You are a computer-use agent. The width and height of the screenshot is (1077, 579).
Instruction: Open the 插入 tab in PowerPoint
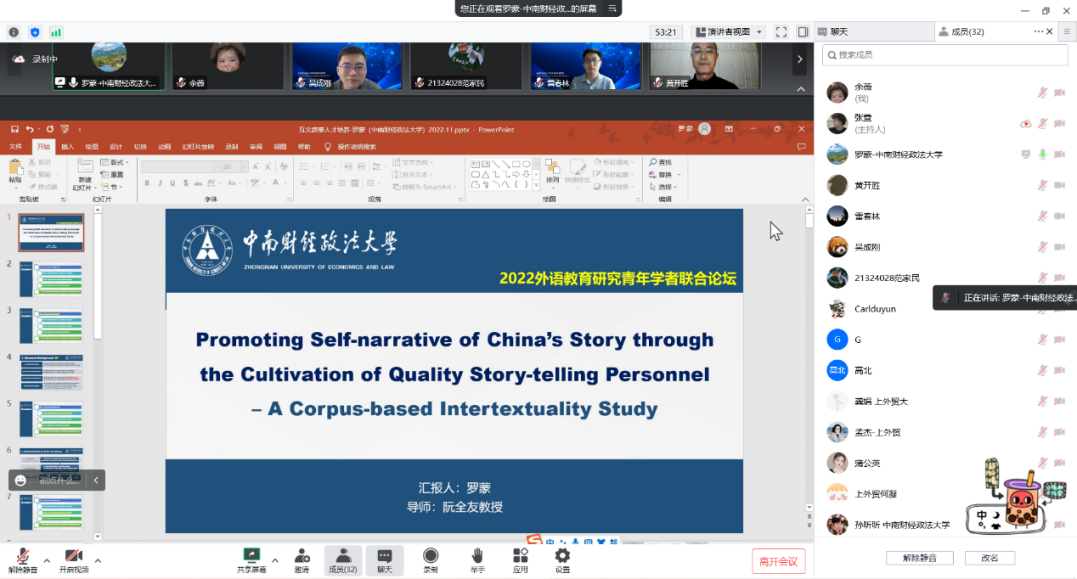(x=67, y=146)
